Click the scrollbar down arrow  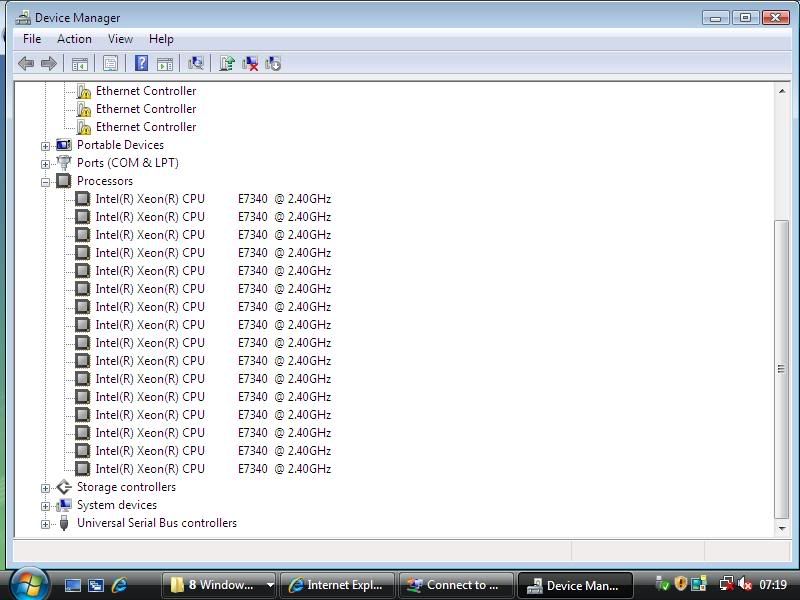coord(782,529)
